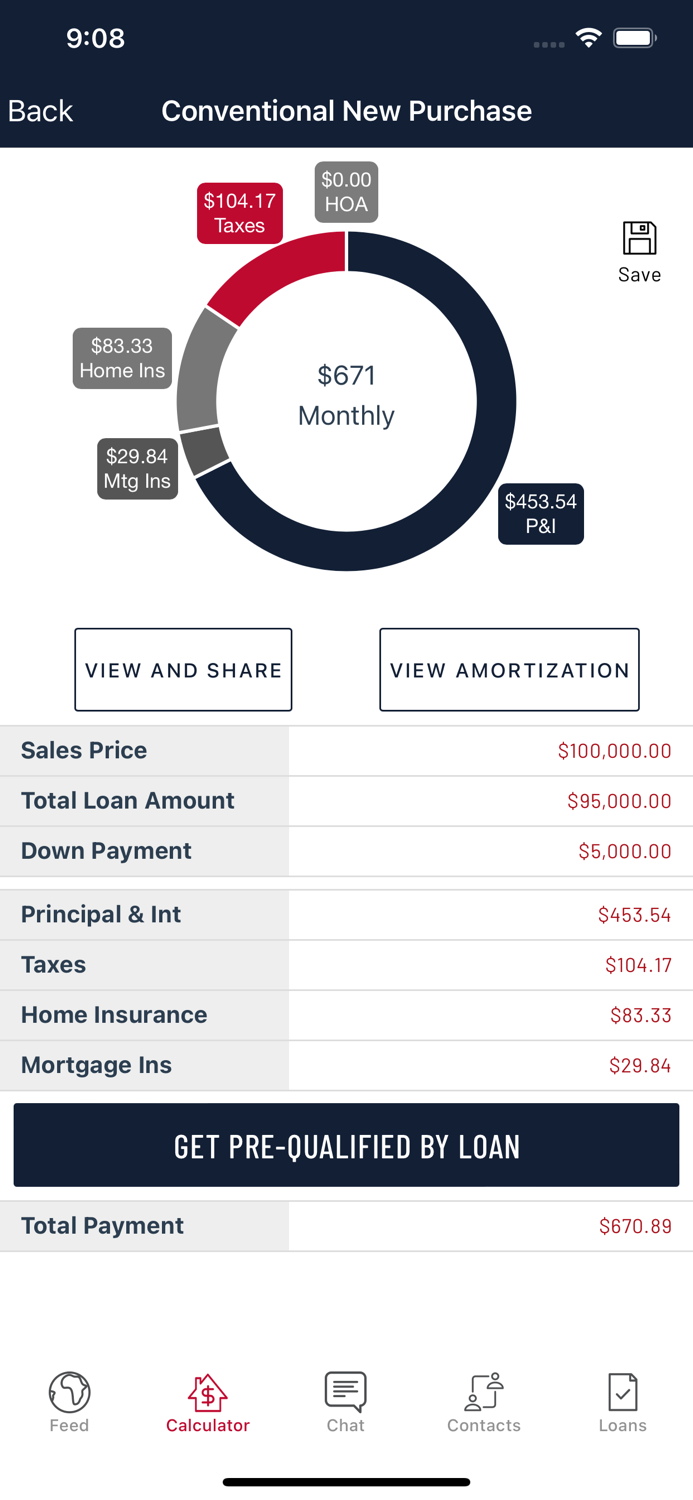Open VIEW AMORTIZATION
The image size is (693, 1500).
[509, 669]
